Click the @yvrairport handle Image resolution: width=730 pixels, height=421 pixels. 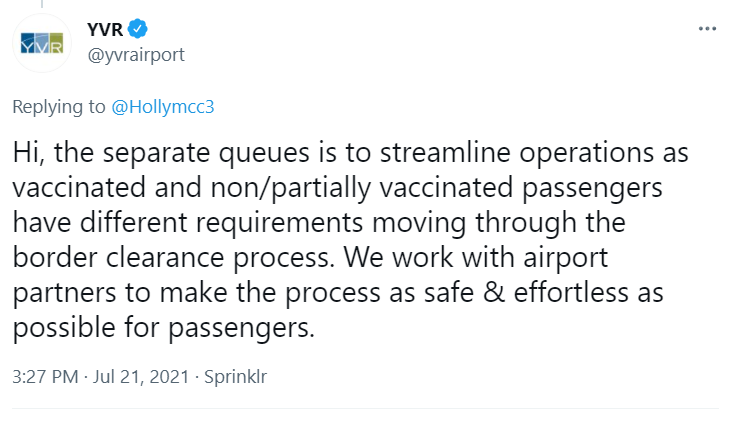[x=136, y=54]
